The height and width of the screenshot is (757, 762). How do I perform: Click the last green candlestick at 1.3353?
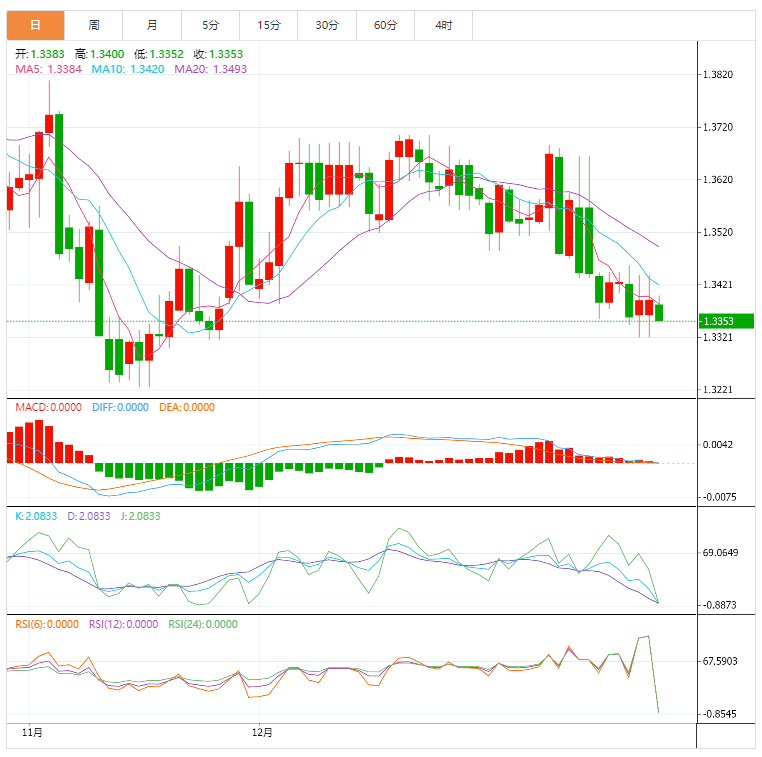click(659, 312)
